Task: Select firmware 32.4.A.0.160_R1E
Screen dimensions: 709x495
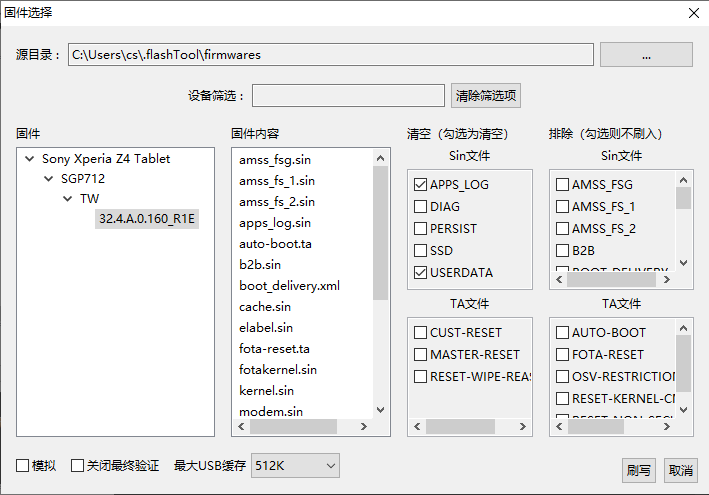Action: pyautogui.click(x=147, y=218)
